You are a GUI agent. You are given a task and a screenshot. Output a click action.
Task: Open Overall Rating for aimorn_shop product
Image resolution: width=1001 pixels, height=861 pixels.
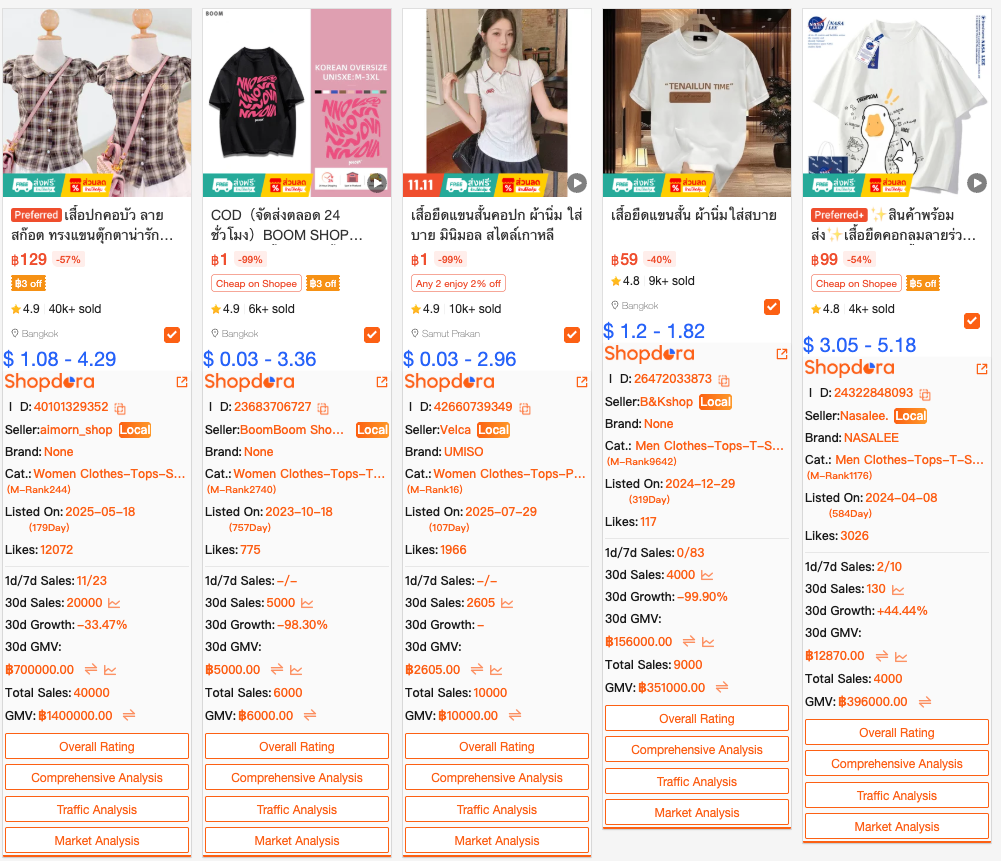[97, 746]
